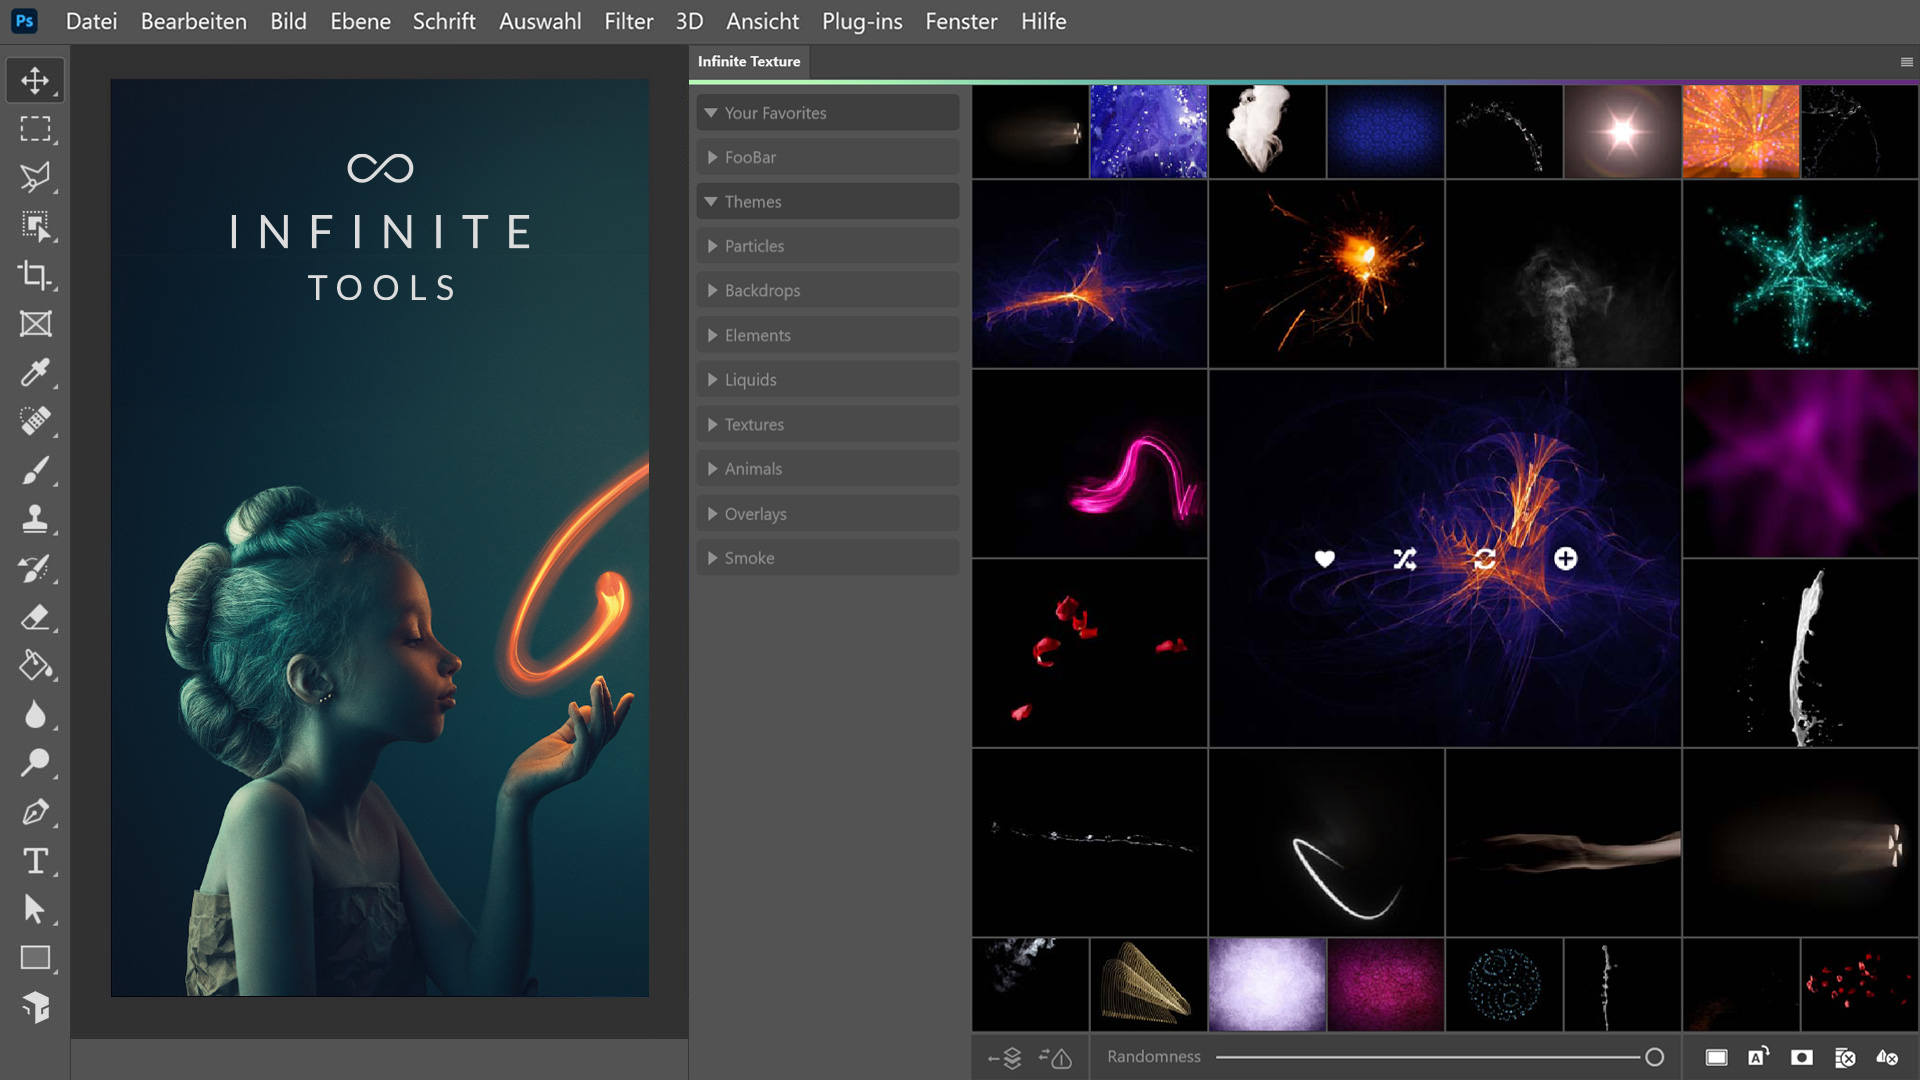Select the 3D Material tool
Image resolution: width=1920 pixels, height=1080 pixels.
pos(35,1007)
